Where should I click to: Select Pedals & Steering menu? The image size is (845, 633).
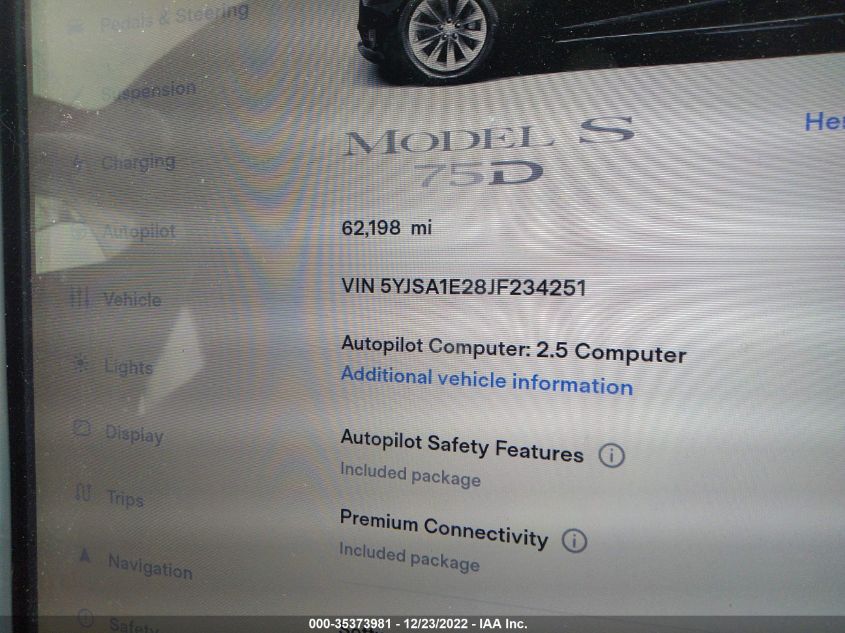pyautogui.click(x=174, y=18)
